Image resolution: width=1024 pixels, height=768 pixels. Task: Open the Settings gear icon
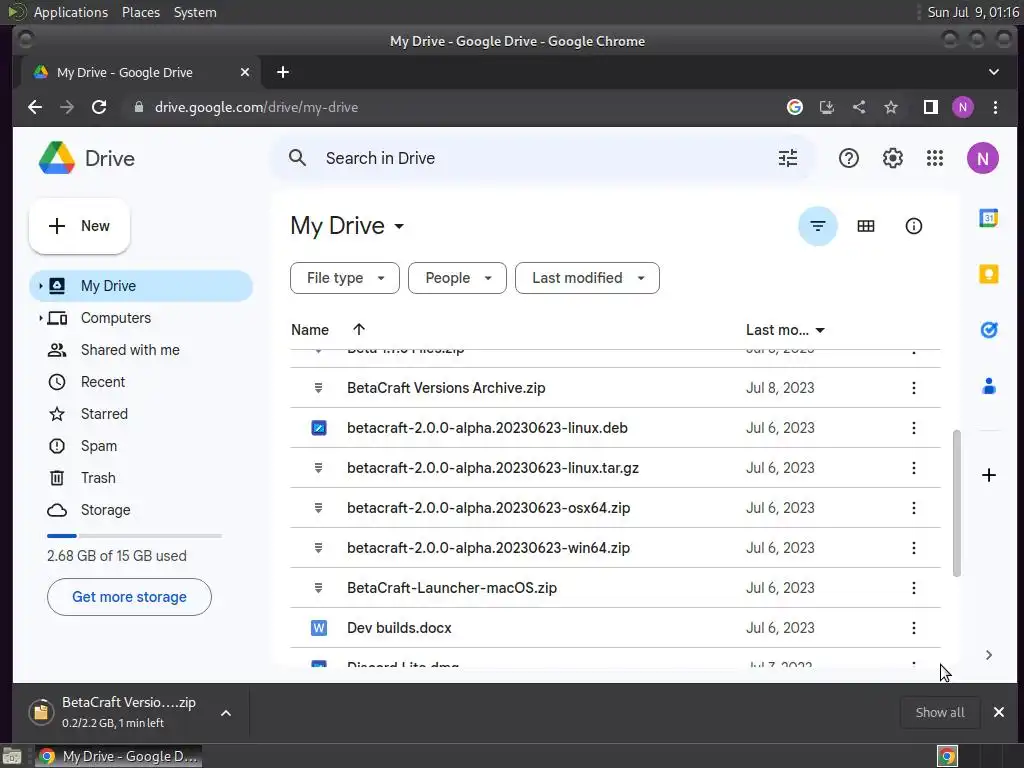[892, 158]
